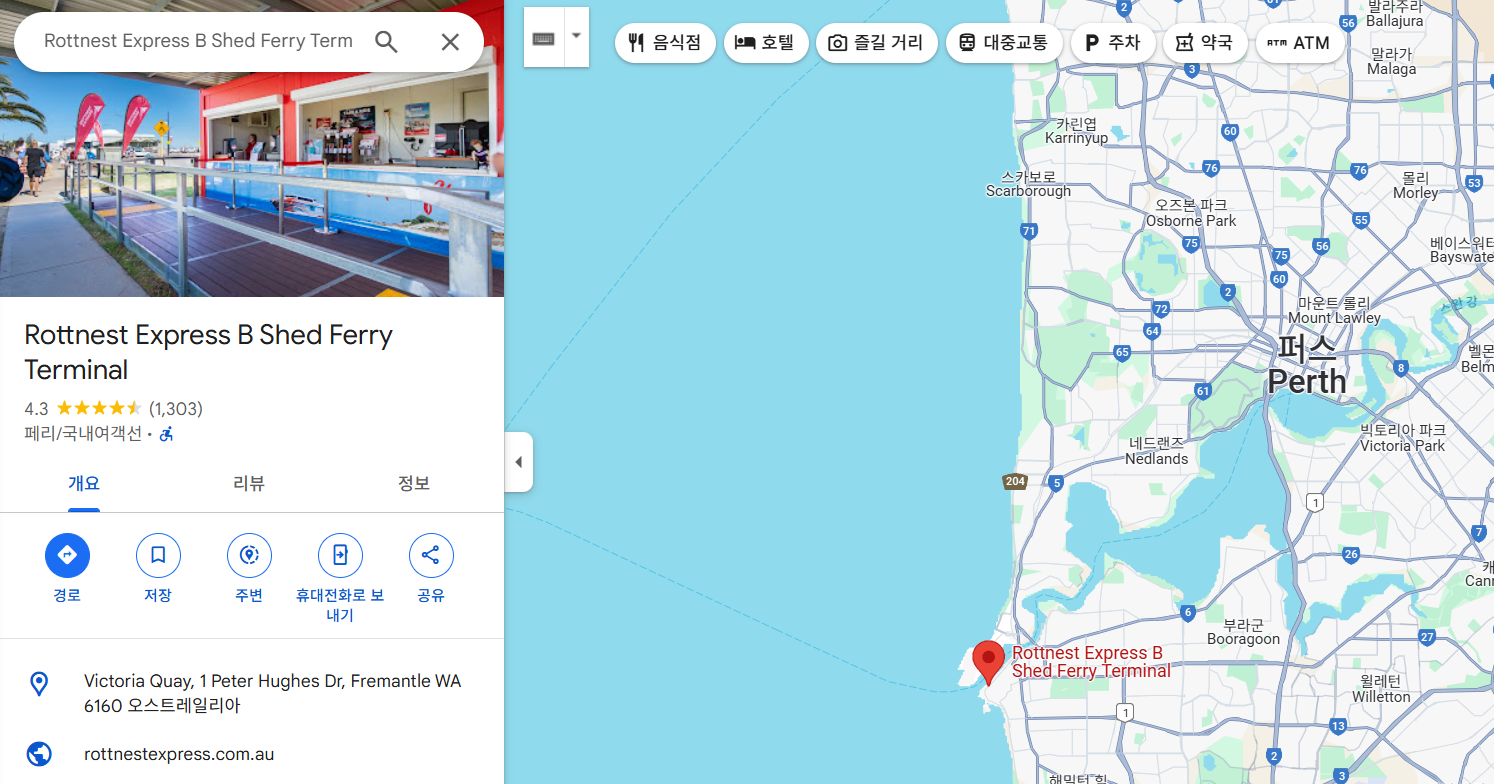Click the 저장 bookmark icon
1494x784 pixels.
158,555
